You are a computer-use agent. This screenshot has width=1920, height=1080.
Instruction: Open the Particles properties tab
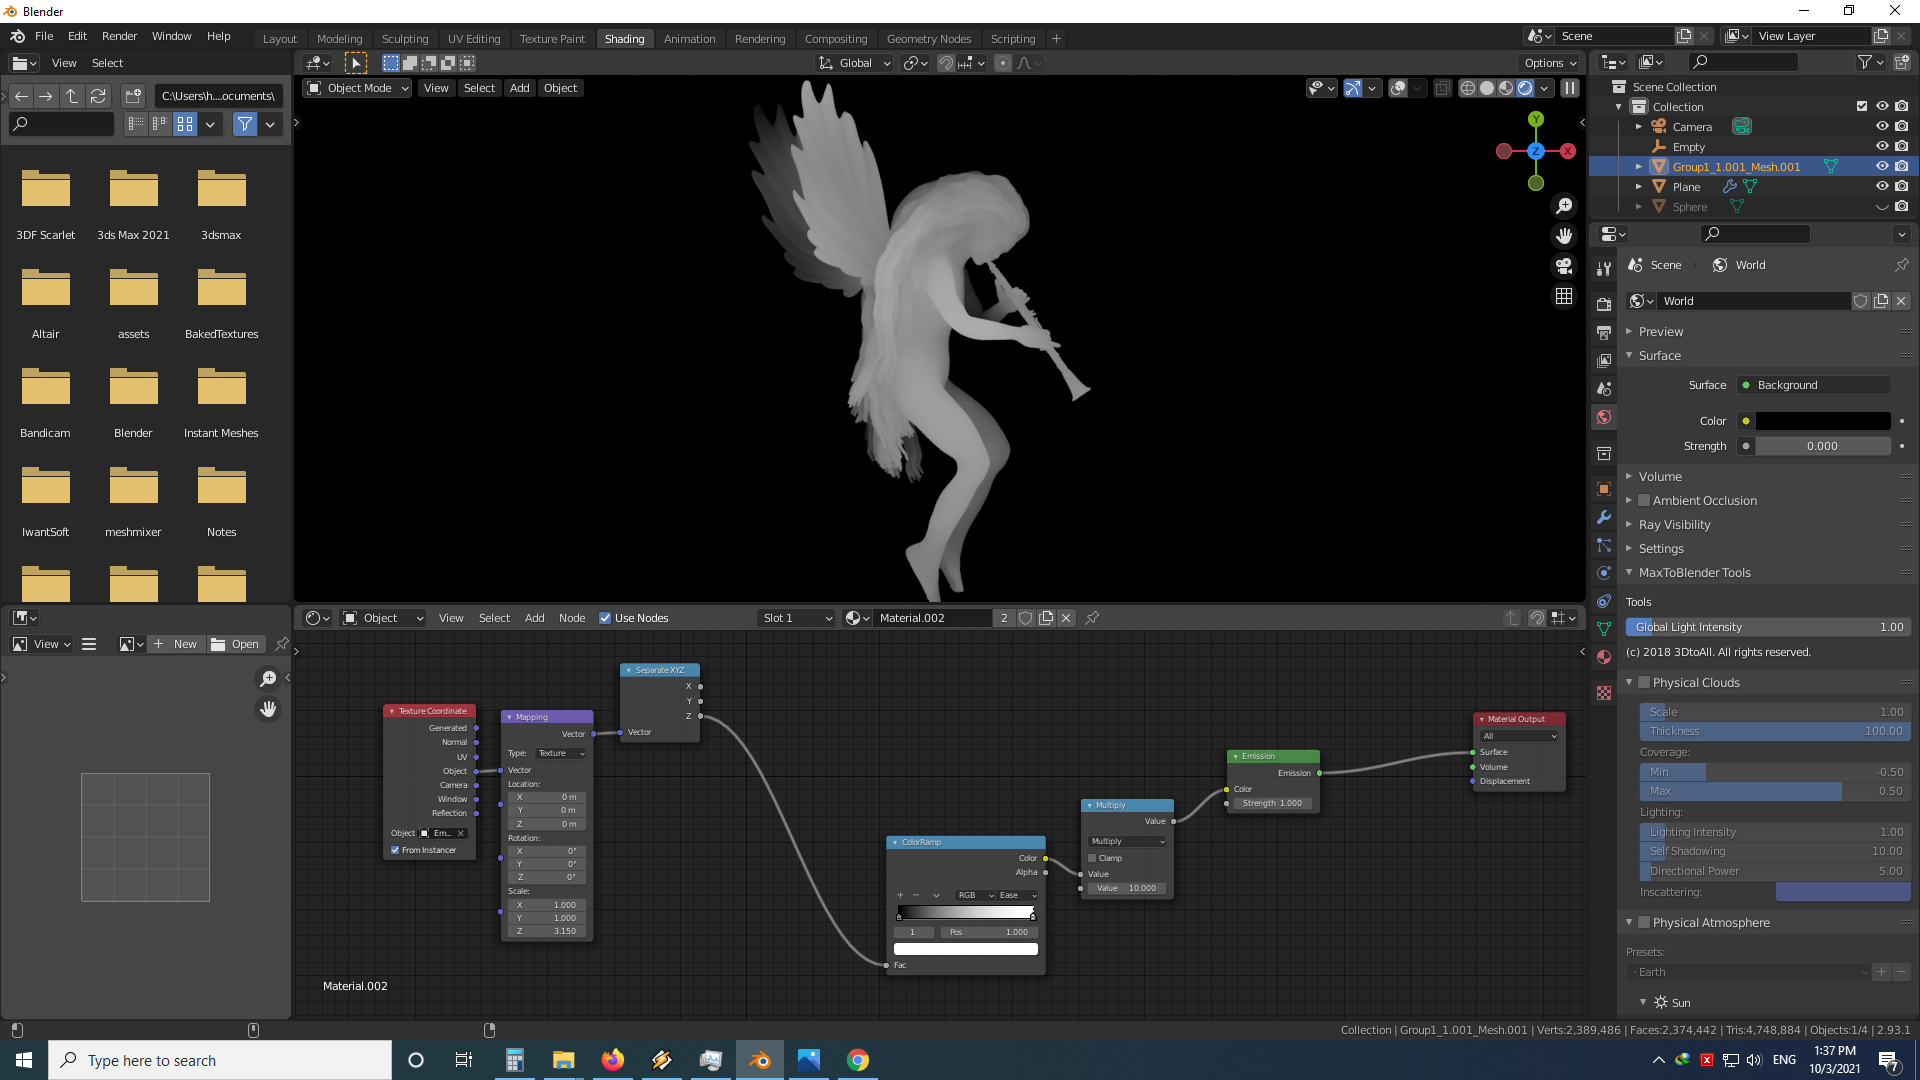click(x=1604, y=545)
